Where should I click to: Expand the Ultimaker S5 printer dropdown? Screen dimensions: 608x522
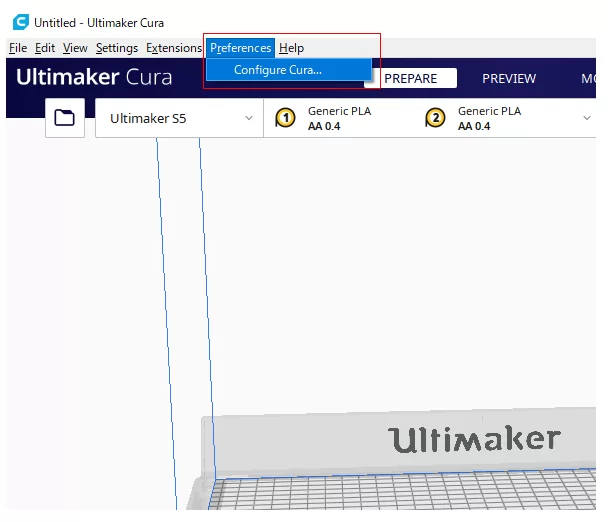[179, 118]
